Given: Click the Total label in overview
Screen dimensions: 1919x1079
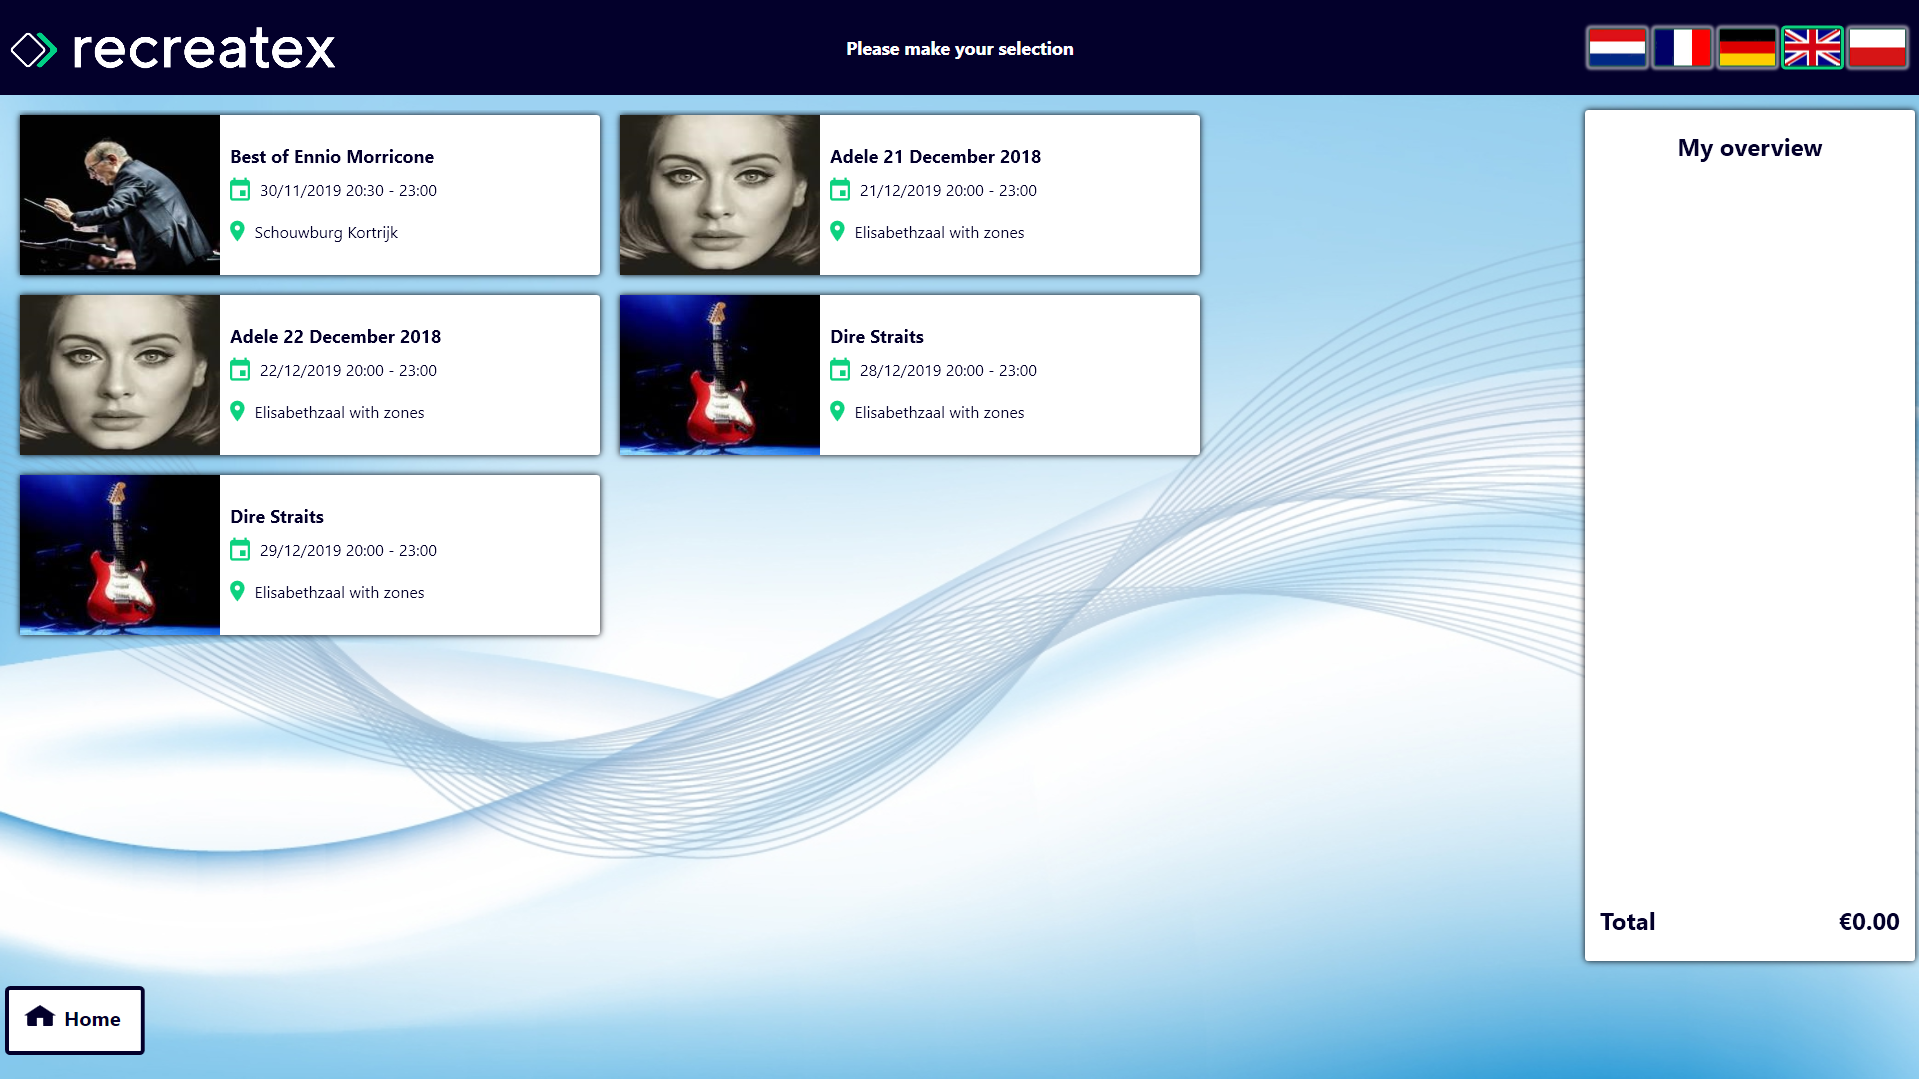Looking at the screenshot, I should 1627,922.
